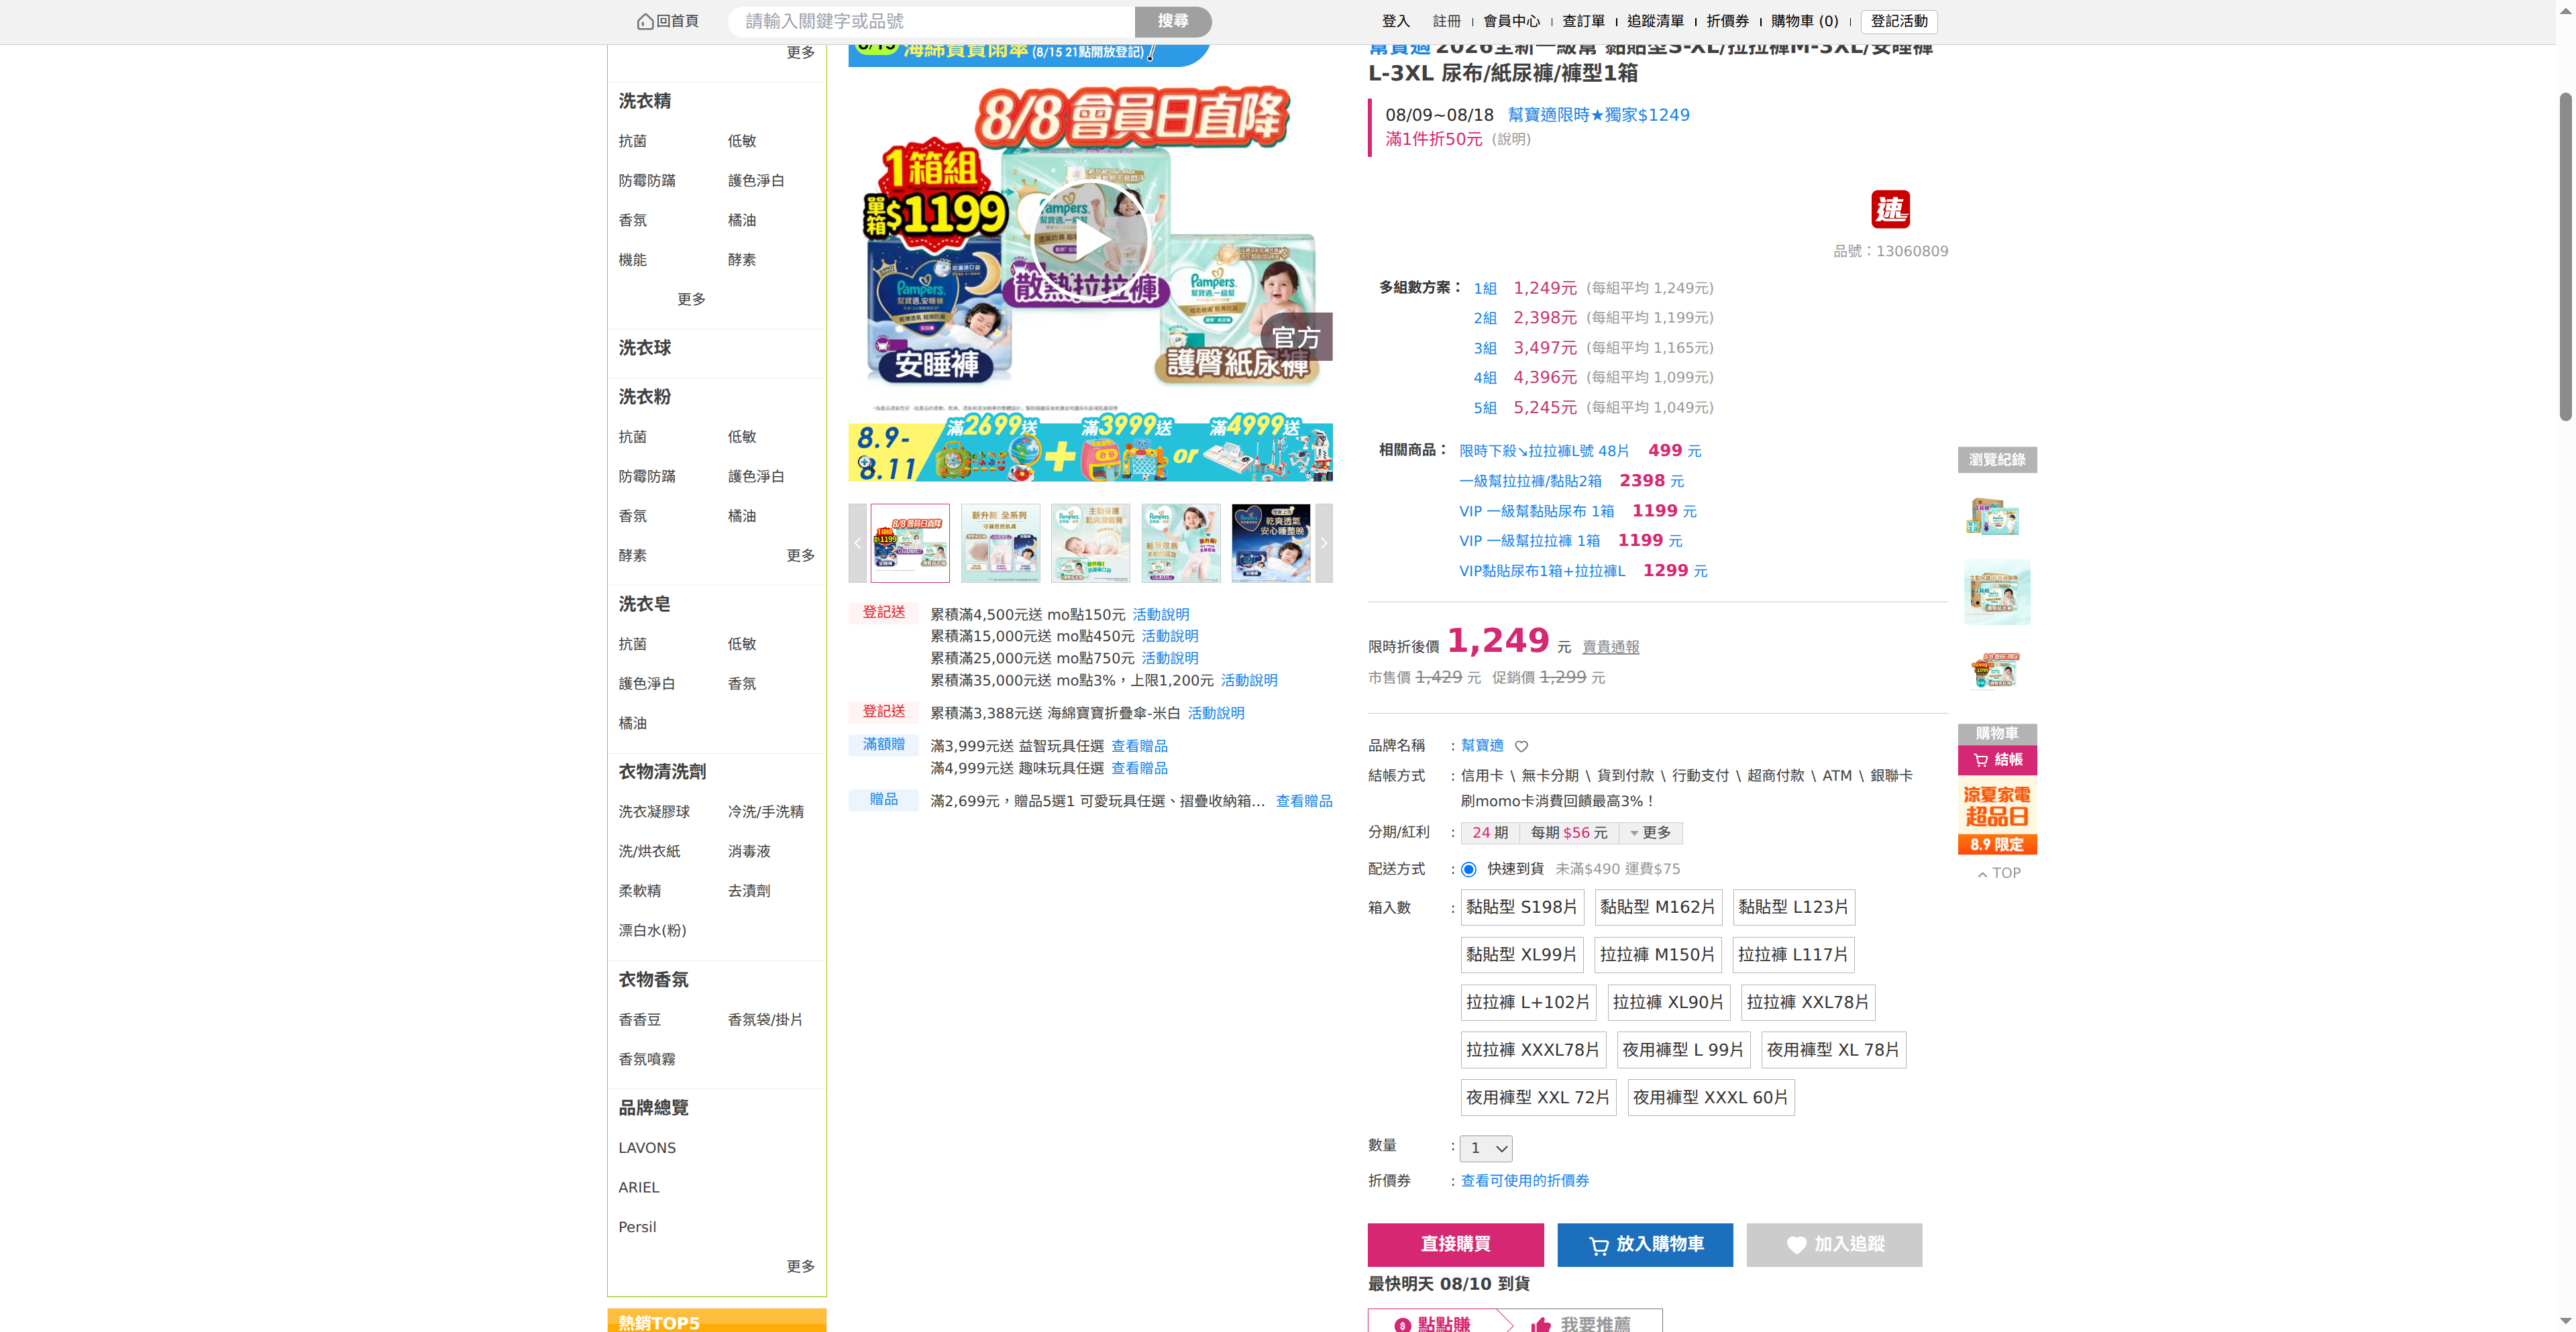Open 追蹤清單 in top menu

pos(1655,21)
